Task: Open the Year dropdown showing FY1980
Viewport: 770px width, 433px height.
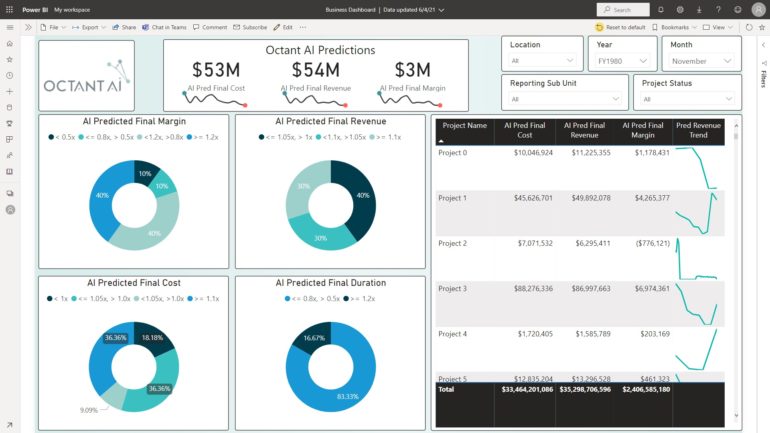Action: (622, 61)
